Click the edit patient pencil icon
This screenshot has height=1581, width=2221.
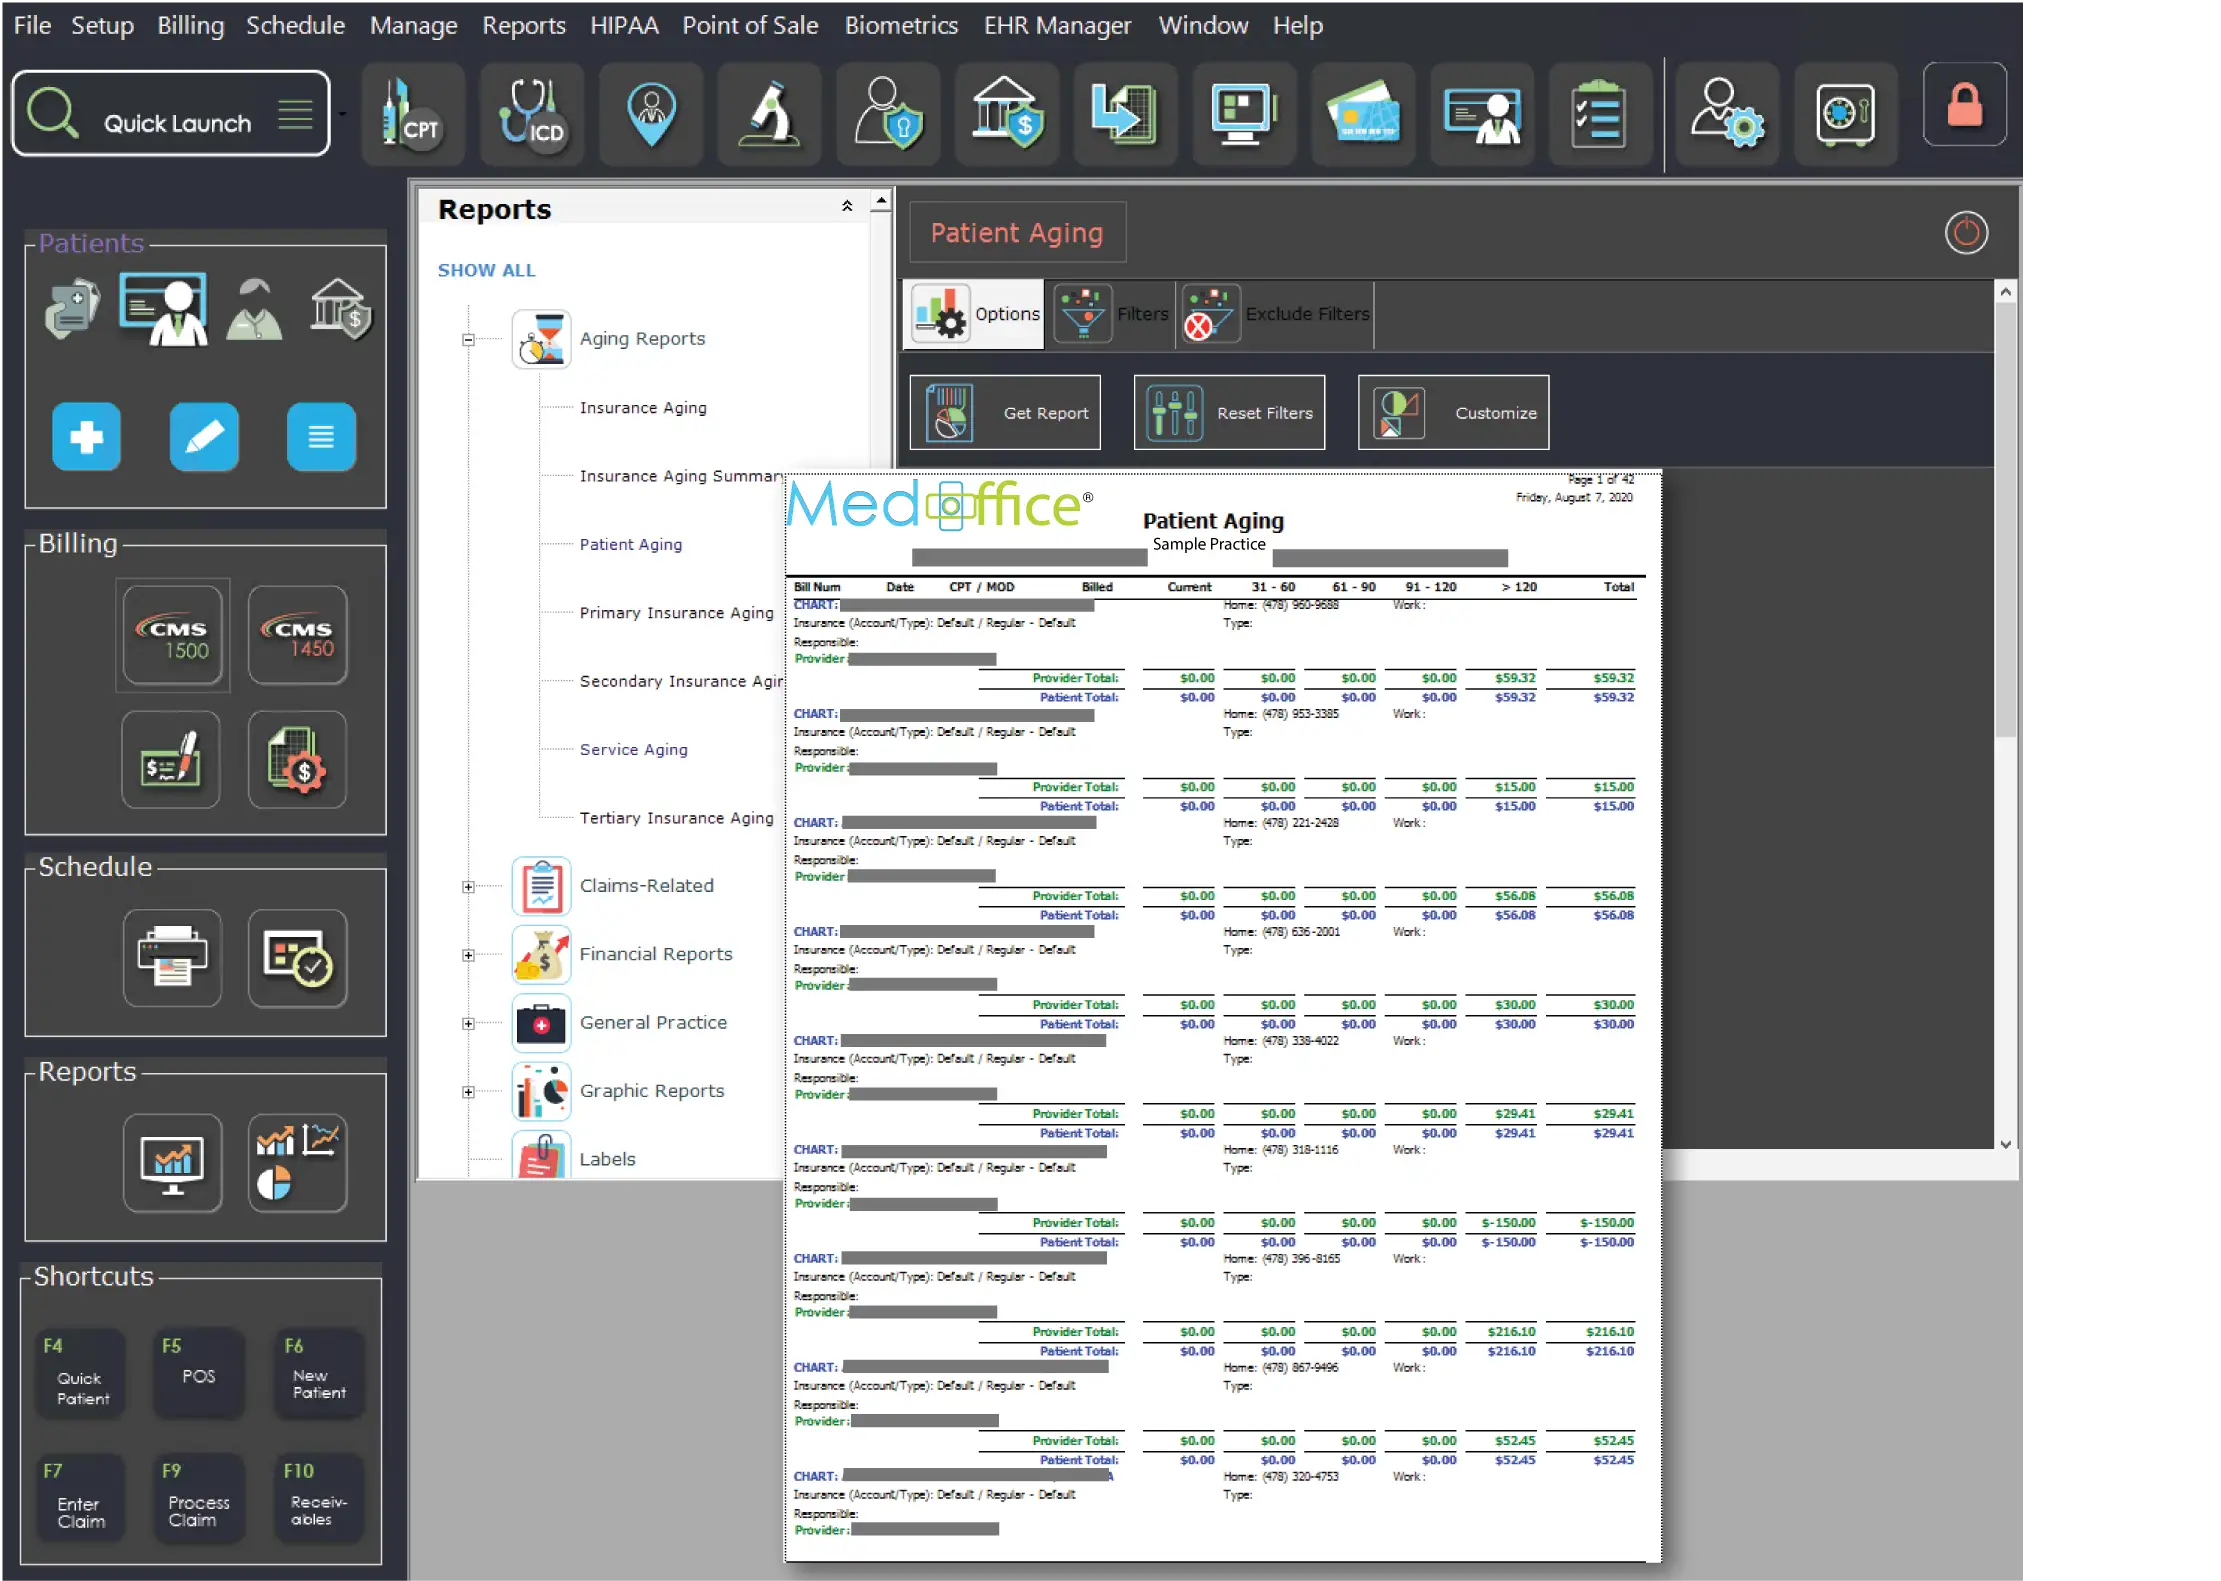[204, 437]
